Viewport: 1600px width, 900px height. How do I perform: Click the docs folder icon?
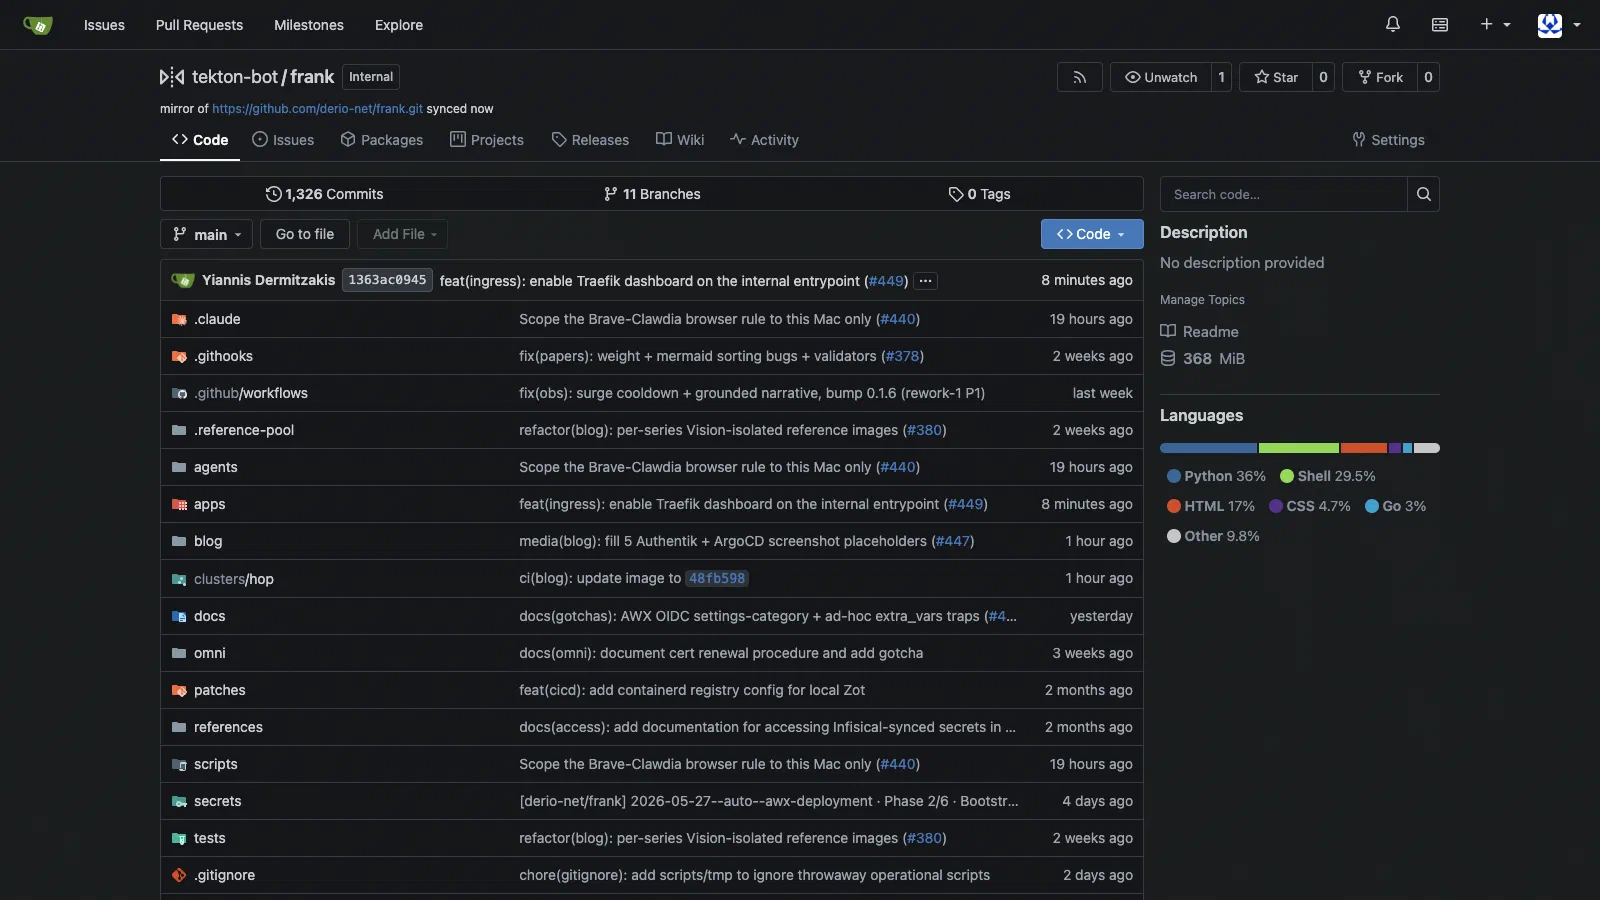(179, 616)
